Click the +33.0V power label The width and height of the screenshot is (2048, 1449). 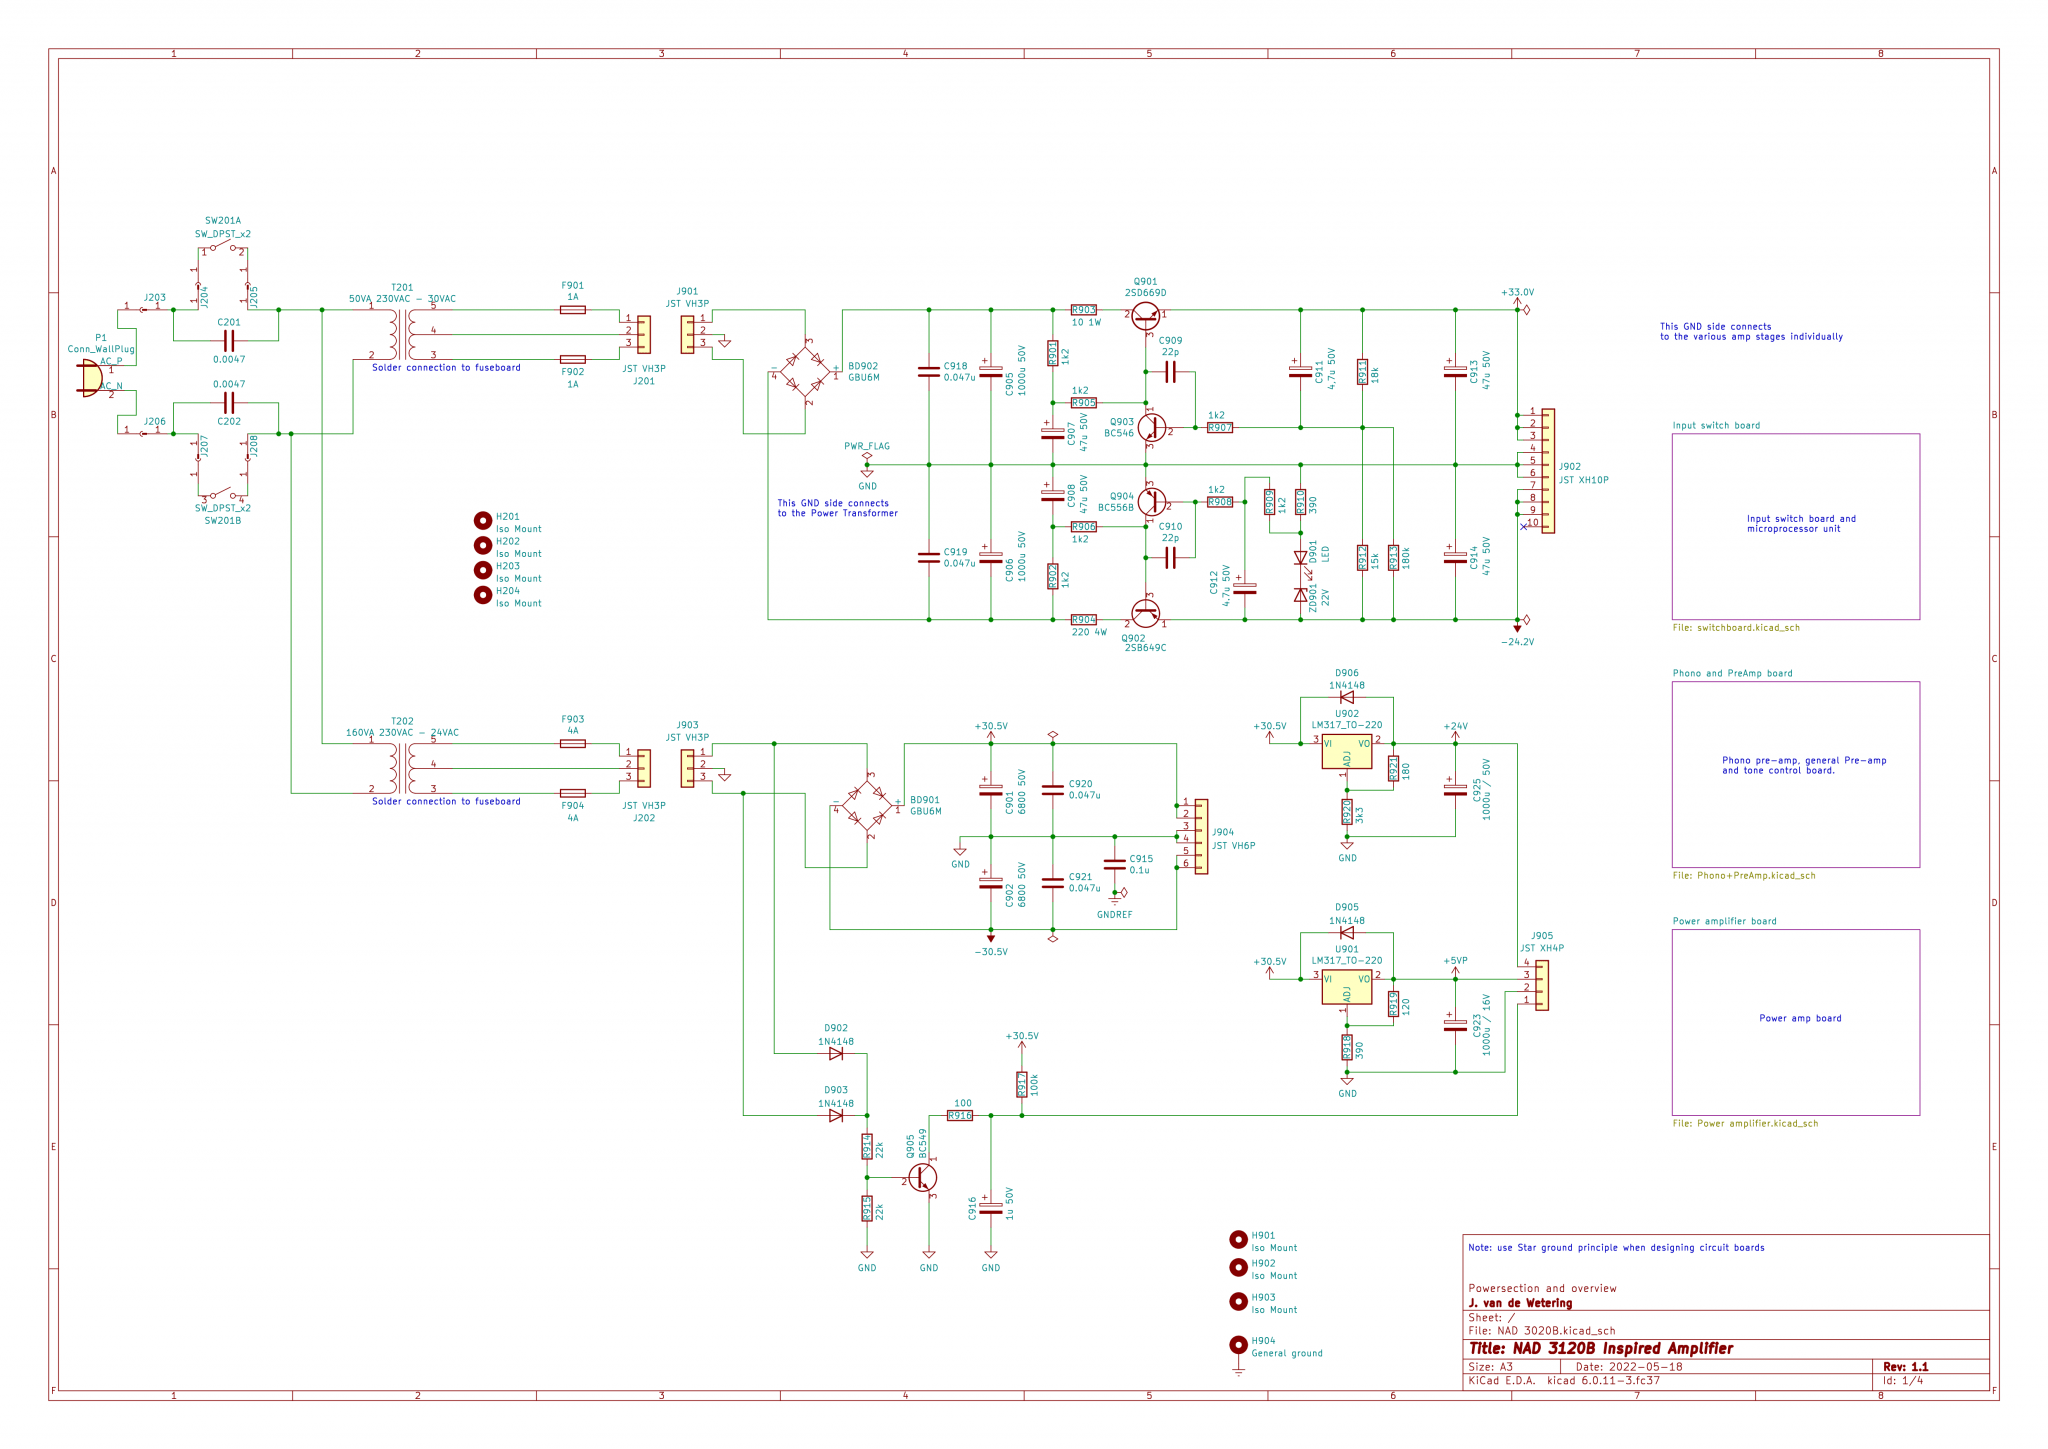(1517, 293)
